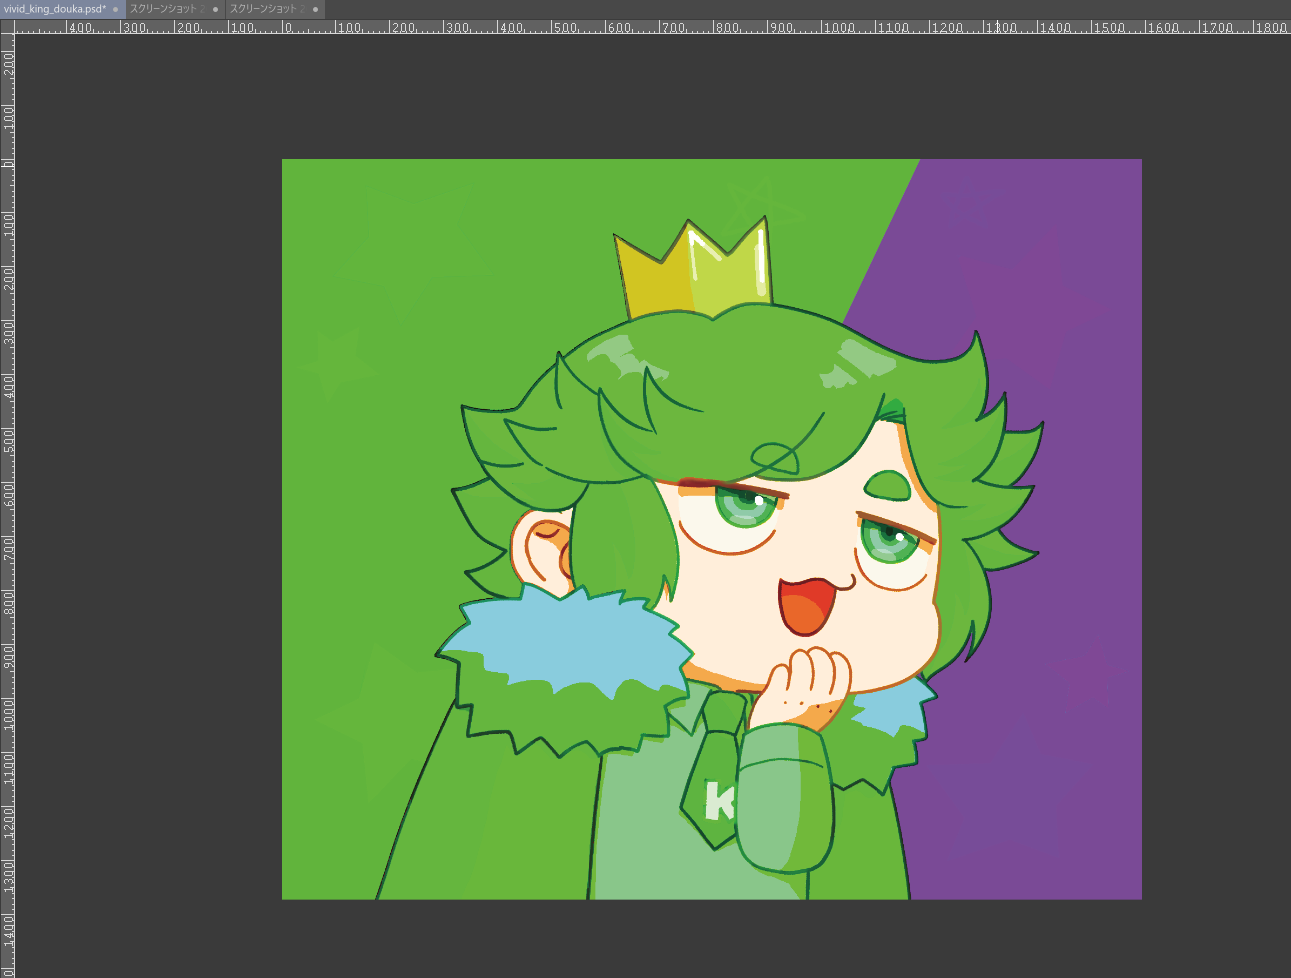Click the gray pasteboard below the canvas
This screenshot has width=1291, height=978.
pos(700,940)
